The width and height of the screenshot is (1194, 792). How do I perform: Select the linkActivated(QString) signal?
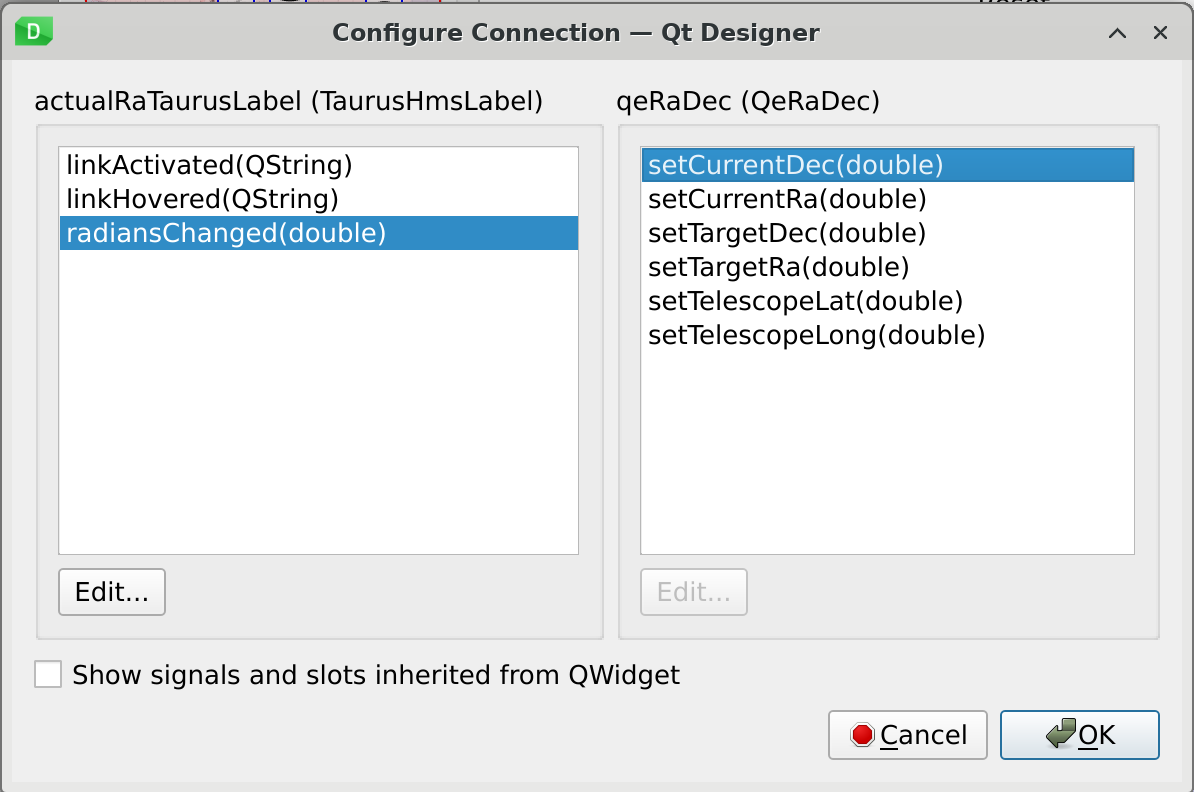click(x=207, y=164)
